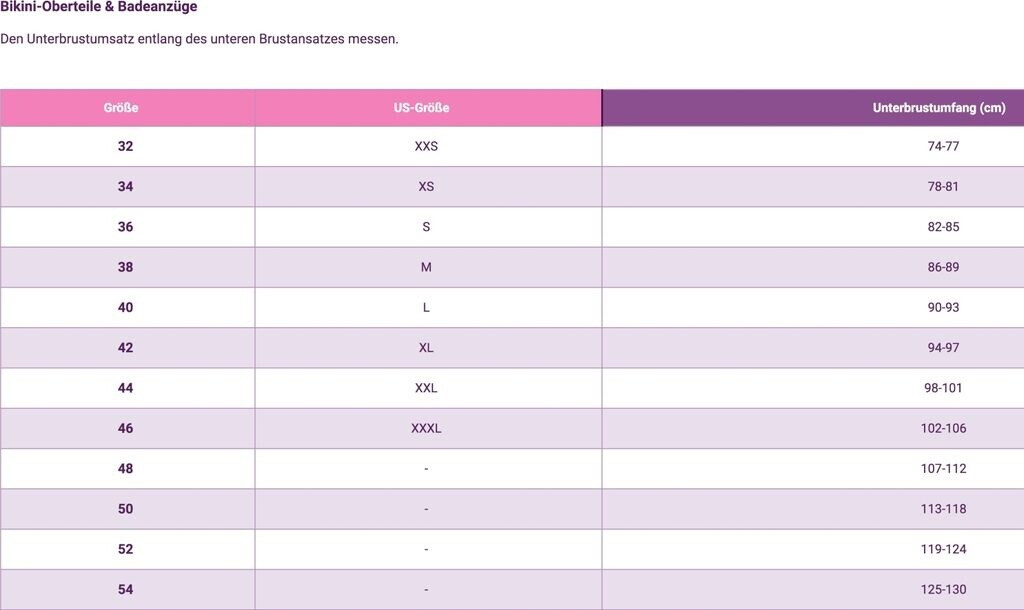1024x610 pixels.
Task: Click the XXXL US size cell
Action: pyautogui.click(x=426, y=429)
